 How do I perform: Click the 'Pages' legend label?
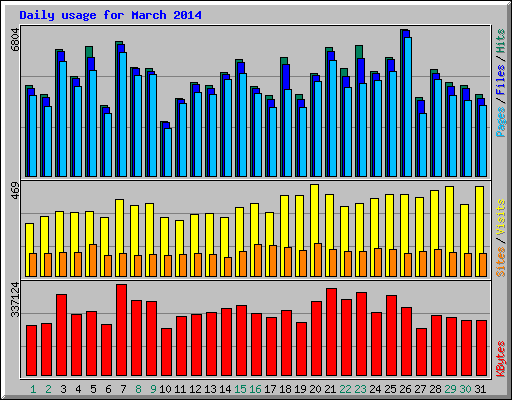[x=501, y=122]
